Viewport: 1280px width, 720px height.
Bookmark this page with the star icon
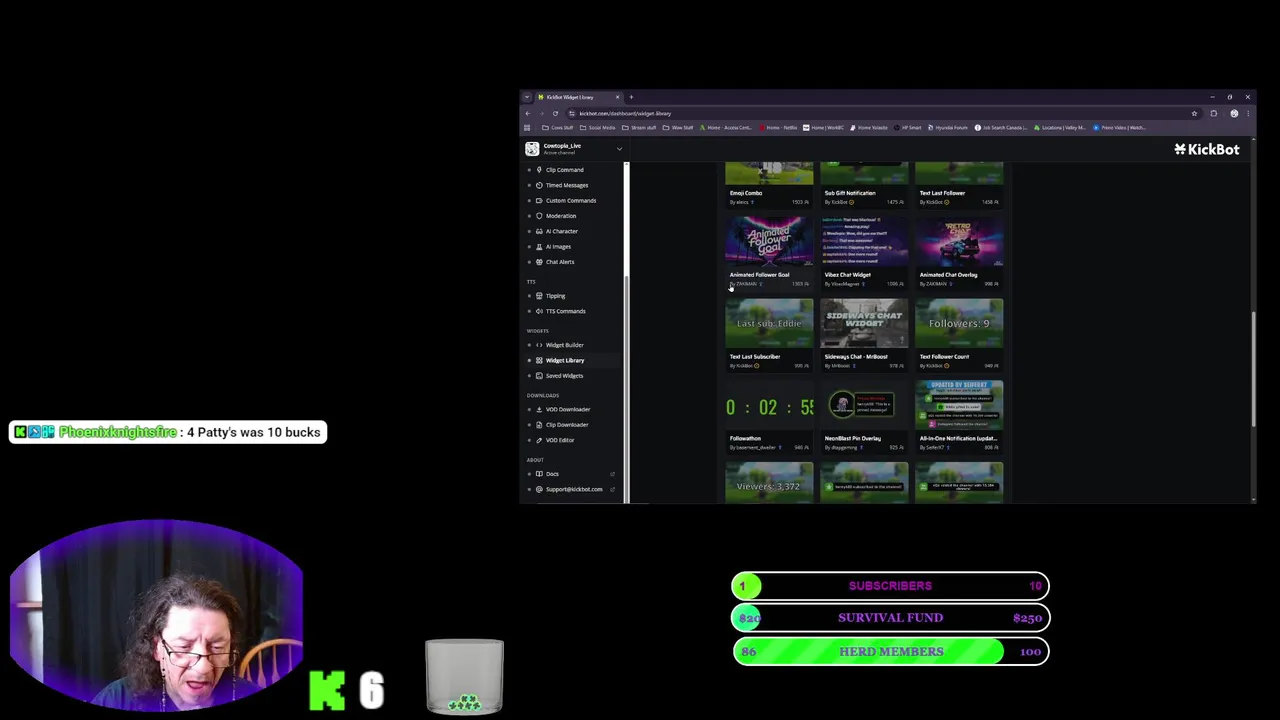(1194, 113)
